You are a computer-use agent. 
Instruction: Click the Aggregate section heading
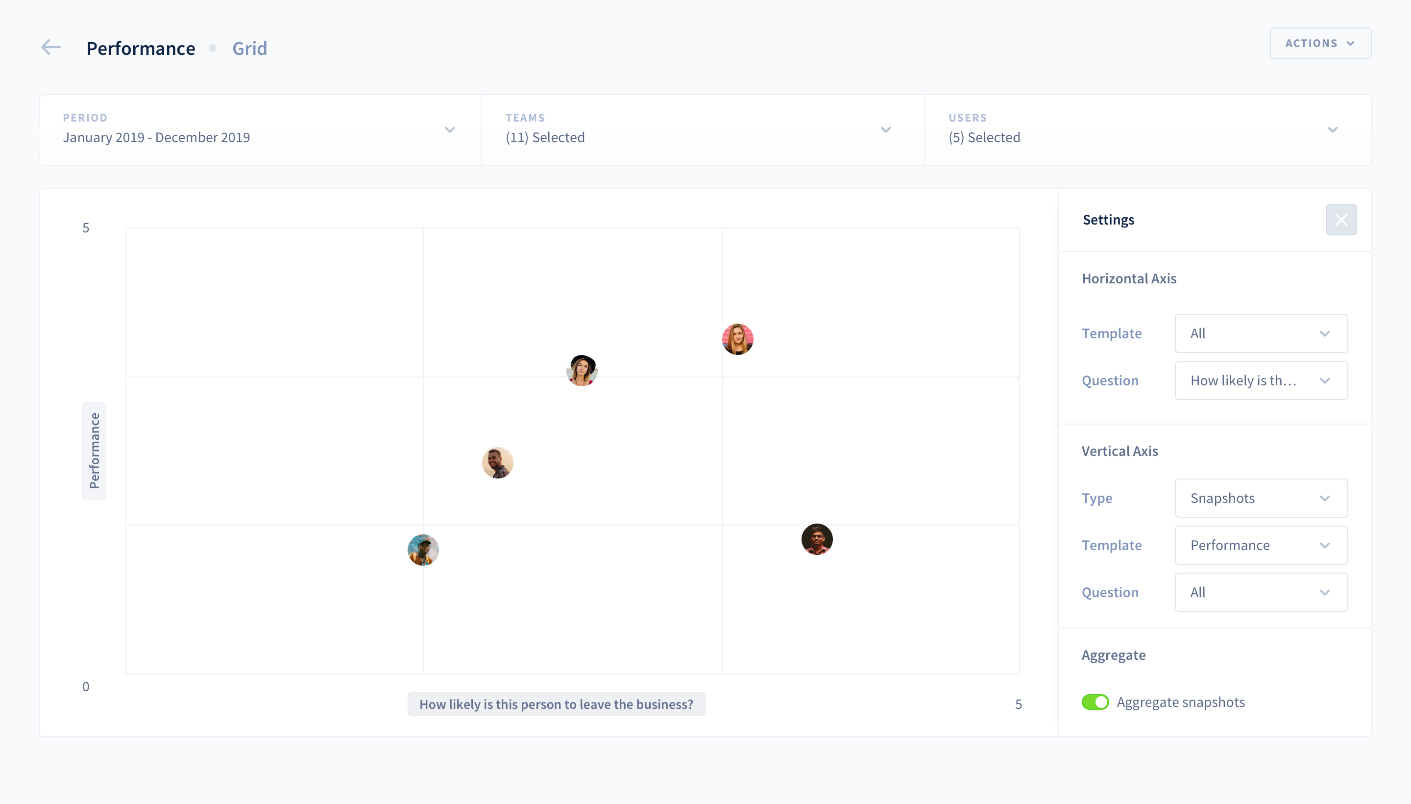1114,655
